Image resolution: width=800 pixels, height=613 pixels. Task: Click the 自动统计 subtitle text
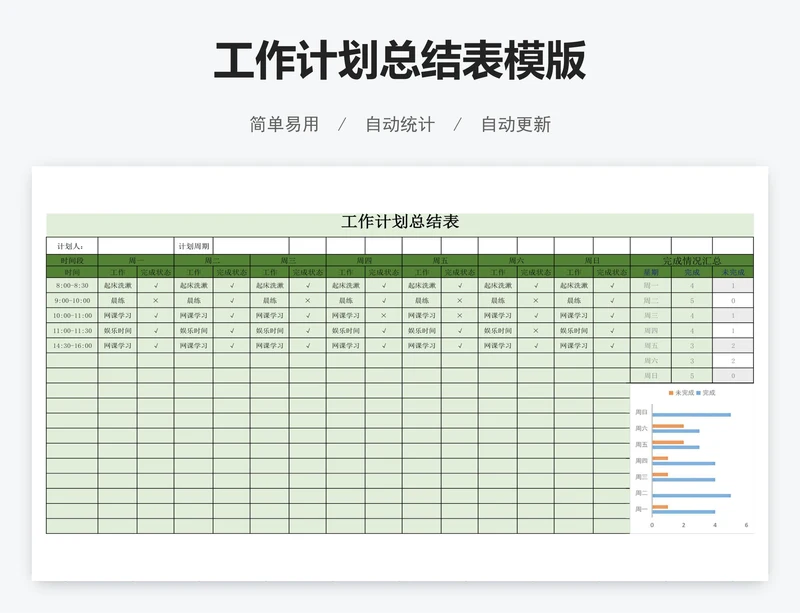pos(400,124)
